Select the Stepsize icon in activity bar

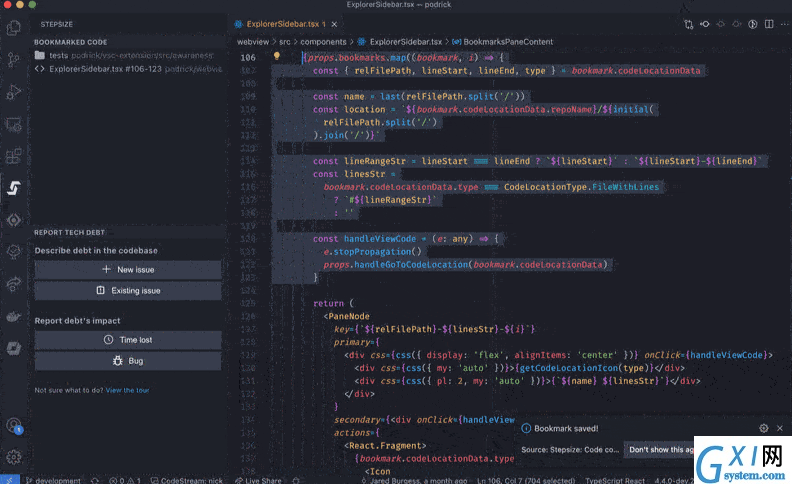click(x=14, y=188)
